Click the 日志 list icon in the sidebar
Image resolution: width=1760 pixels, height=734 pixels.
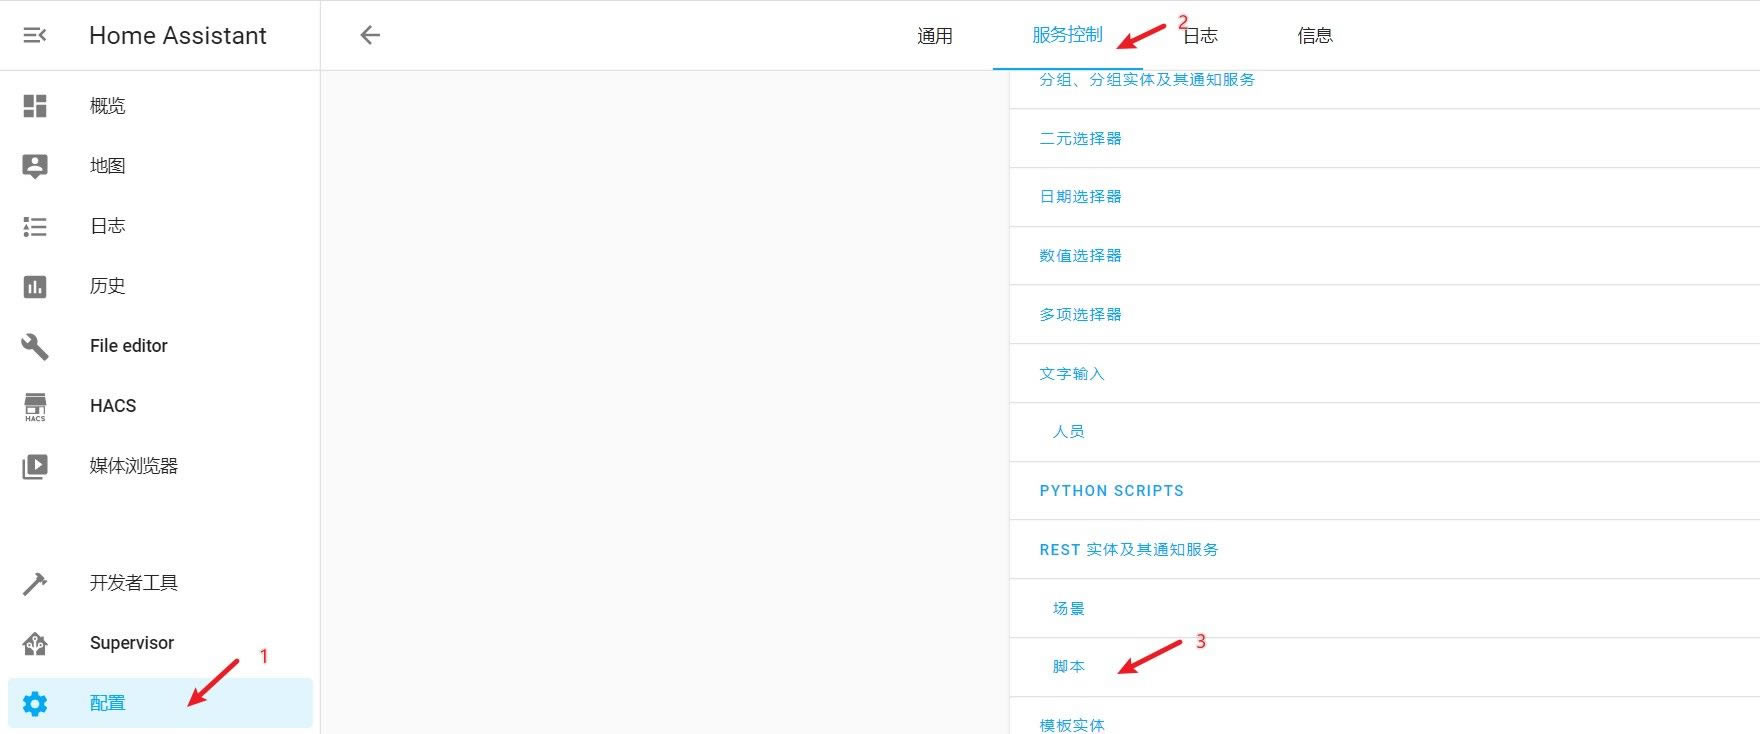pos(35,227)
